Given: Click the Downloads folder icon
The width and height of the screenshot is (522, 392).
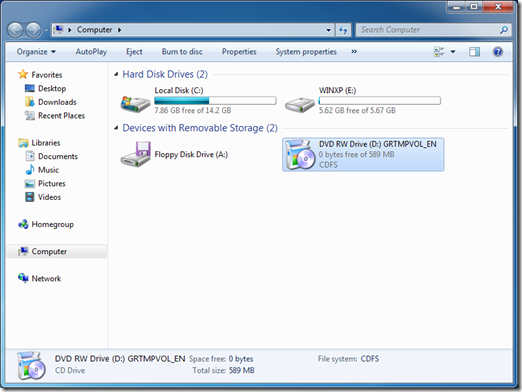Looking at the screenshot, I should tap(30, 102).
